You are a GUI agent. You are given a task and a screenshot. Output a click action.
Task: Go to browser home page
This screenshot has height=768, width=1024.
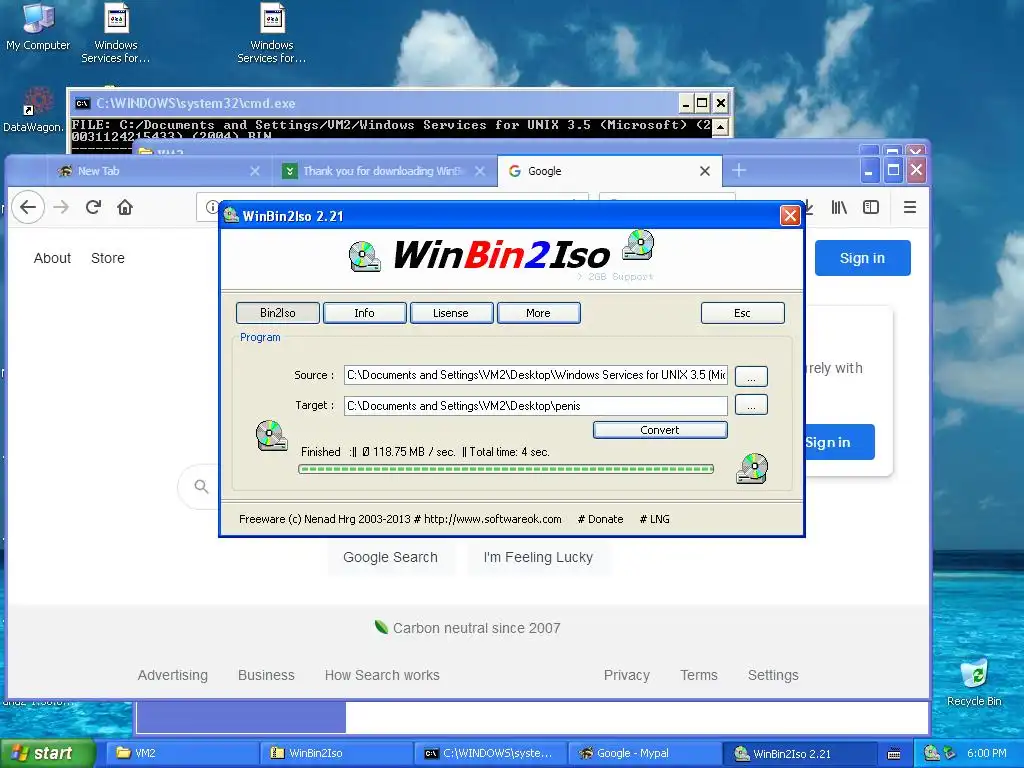[x=125, y=207]
